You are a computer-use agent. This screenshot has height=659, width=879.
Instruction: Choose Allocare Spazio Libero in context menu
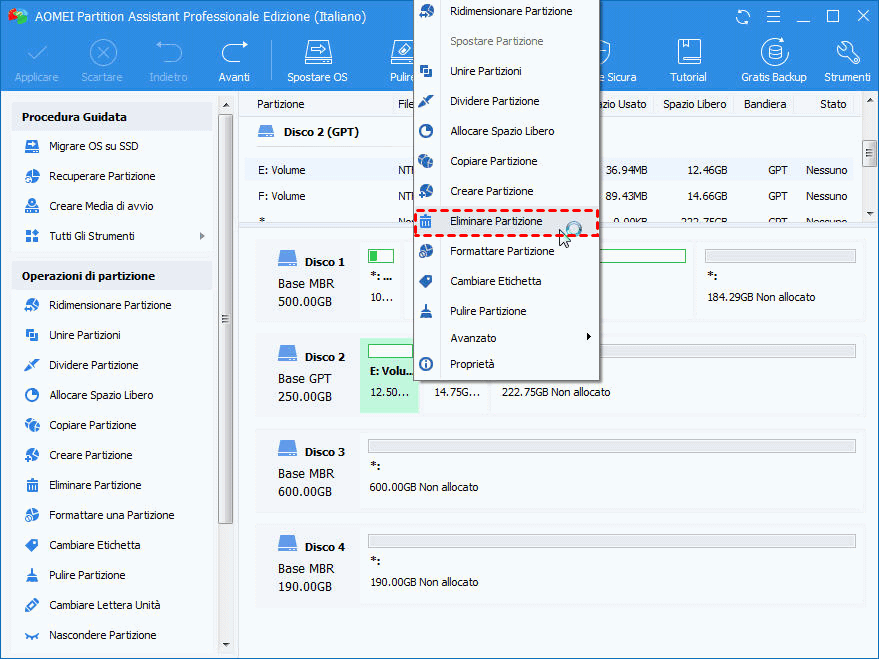point(507,131)
